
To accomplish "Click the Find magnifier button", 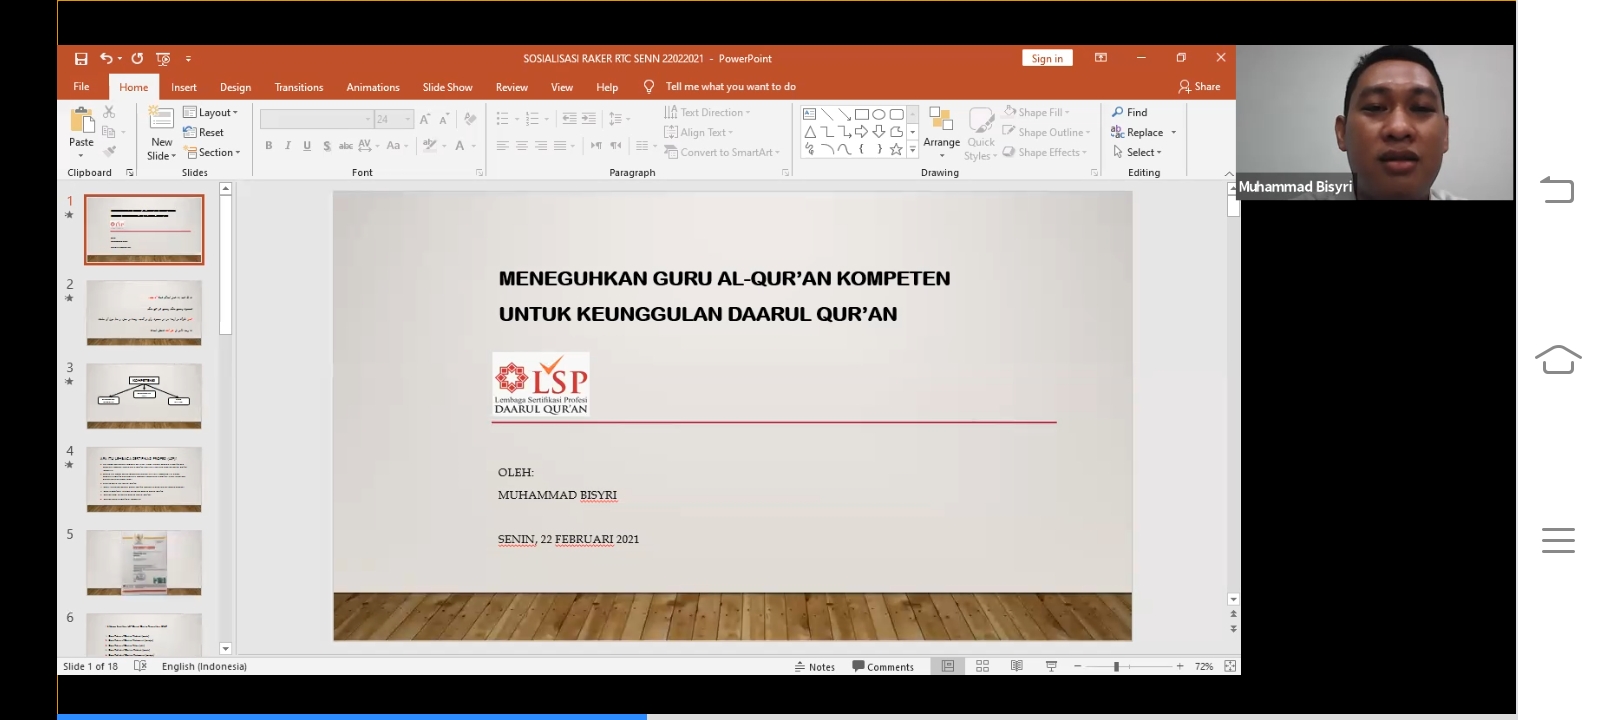I will [1130, 112].
